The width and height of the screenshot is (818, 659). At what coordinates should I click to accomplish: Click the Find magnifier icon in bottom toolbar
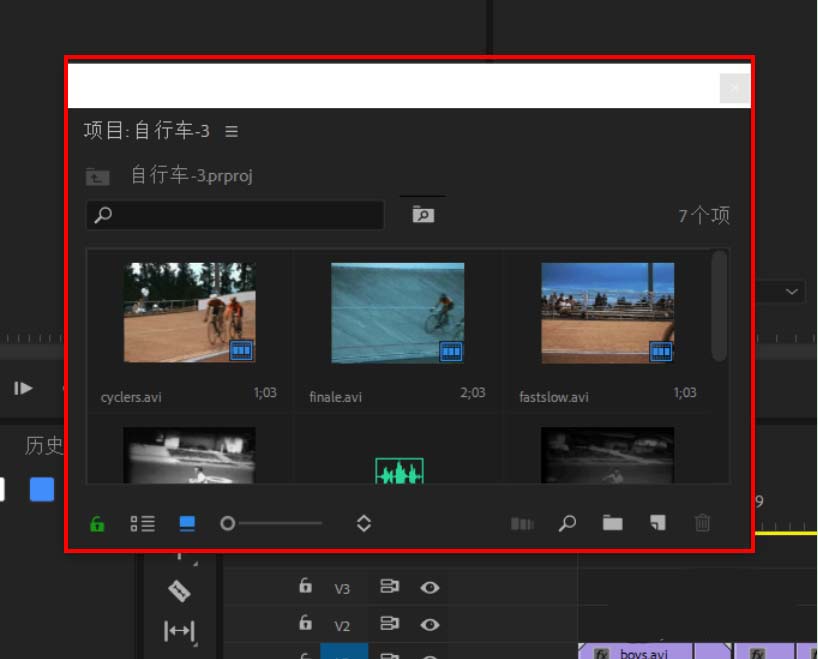[567, 523]
